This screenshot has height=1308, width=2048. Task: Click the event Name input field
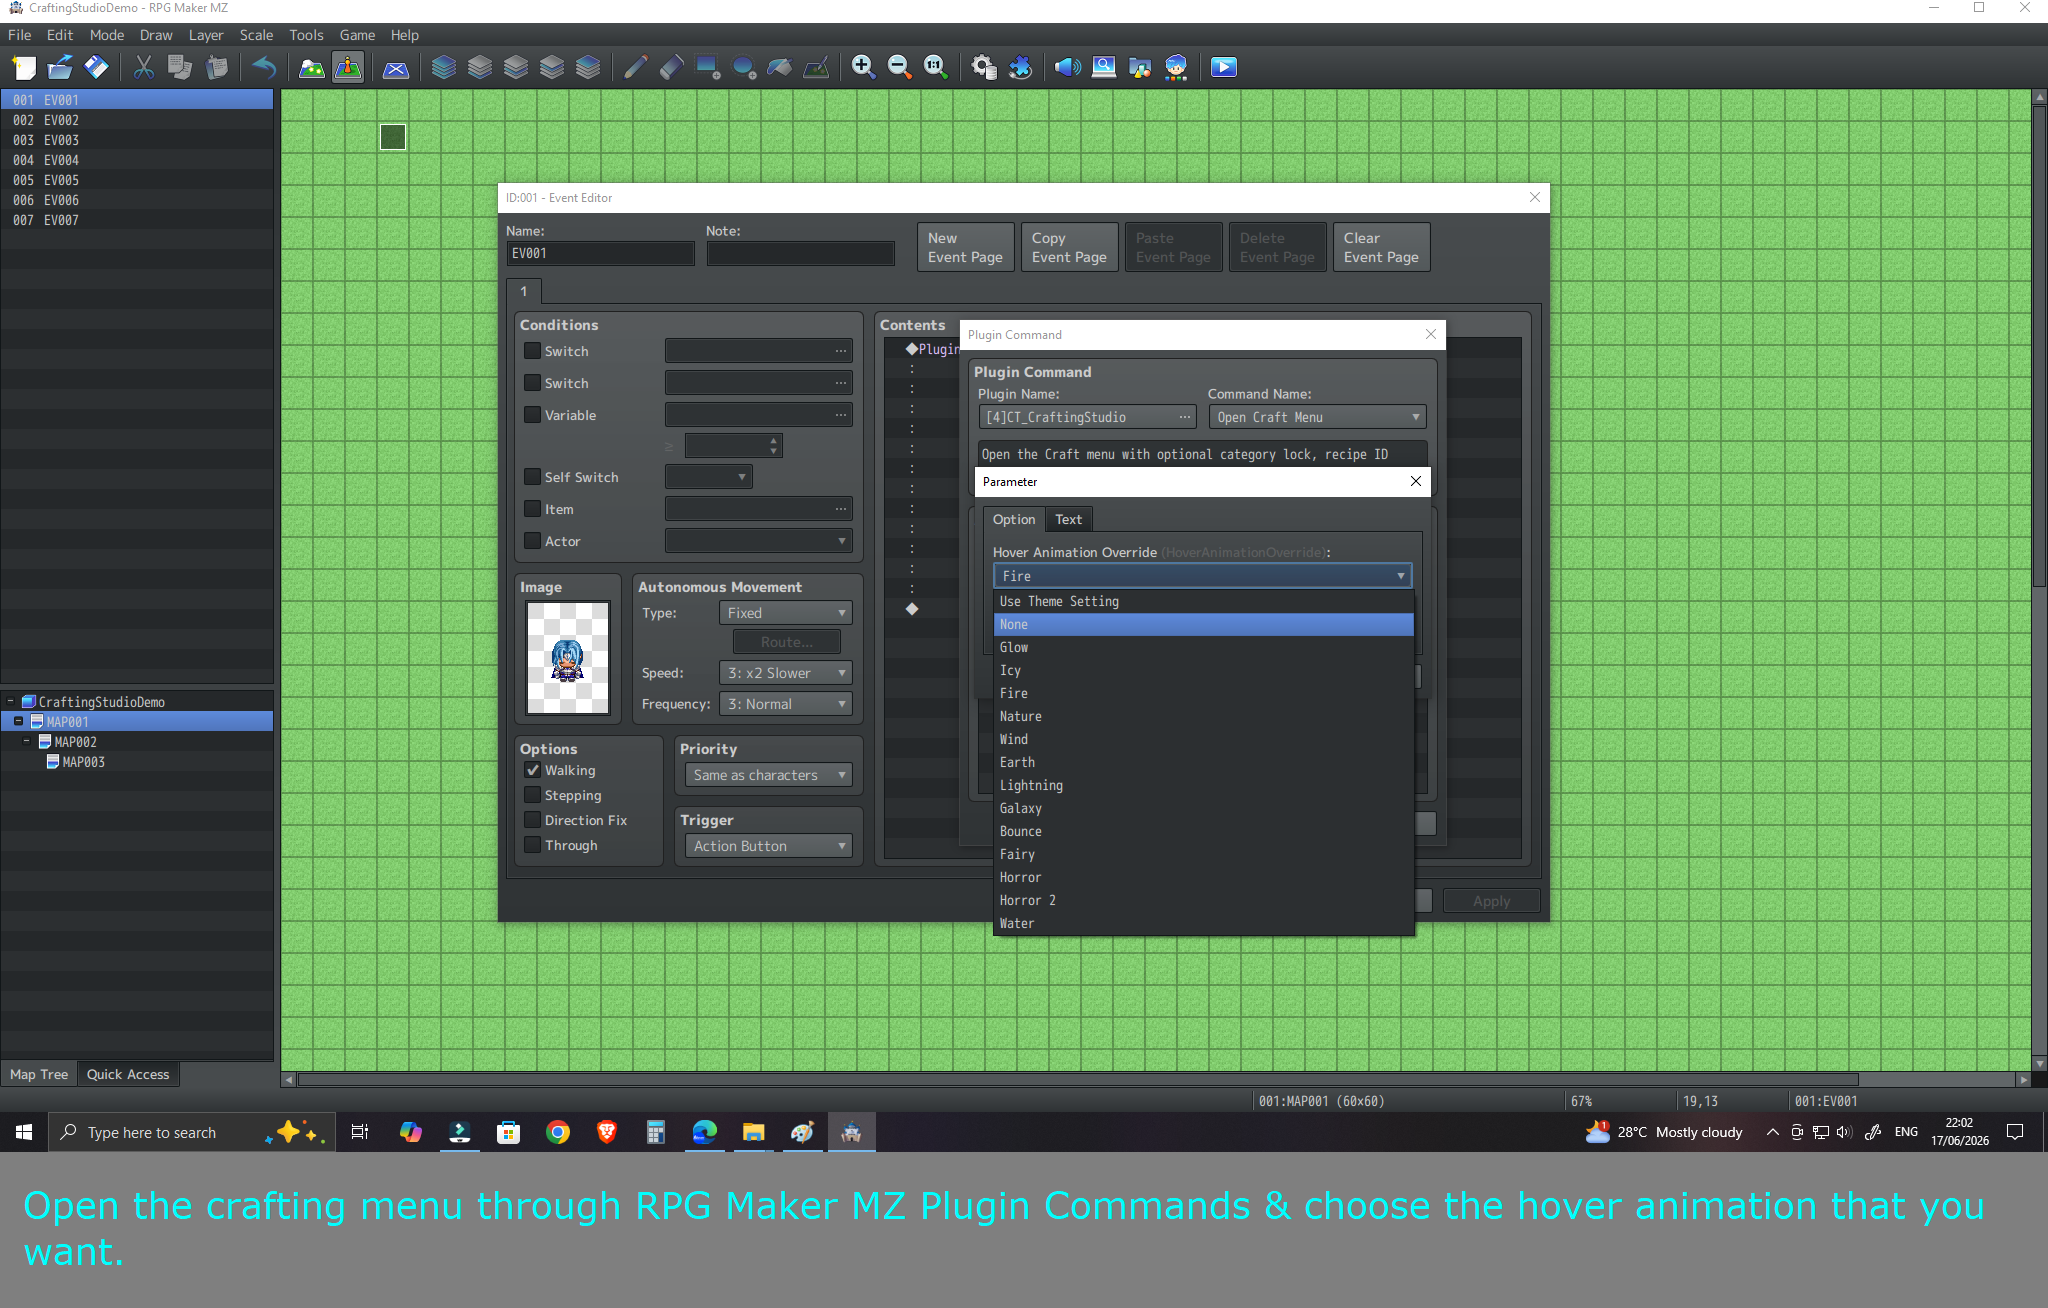point(600,254)
